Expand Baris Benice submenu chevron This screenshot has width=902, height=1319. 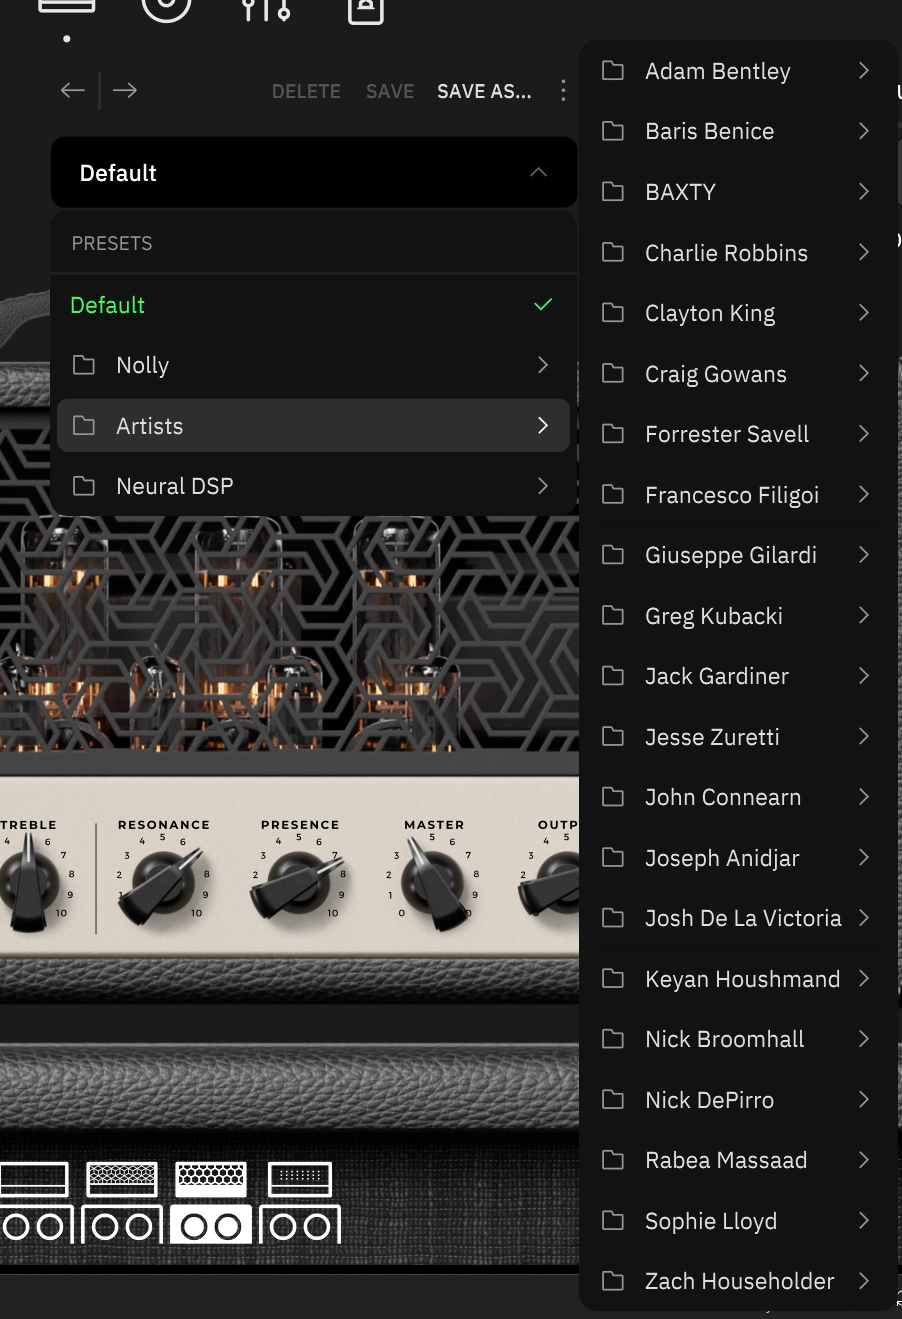point(864,131)
